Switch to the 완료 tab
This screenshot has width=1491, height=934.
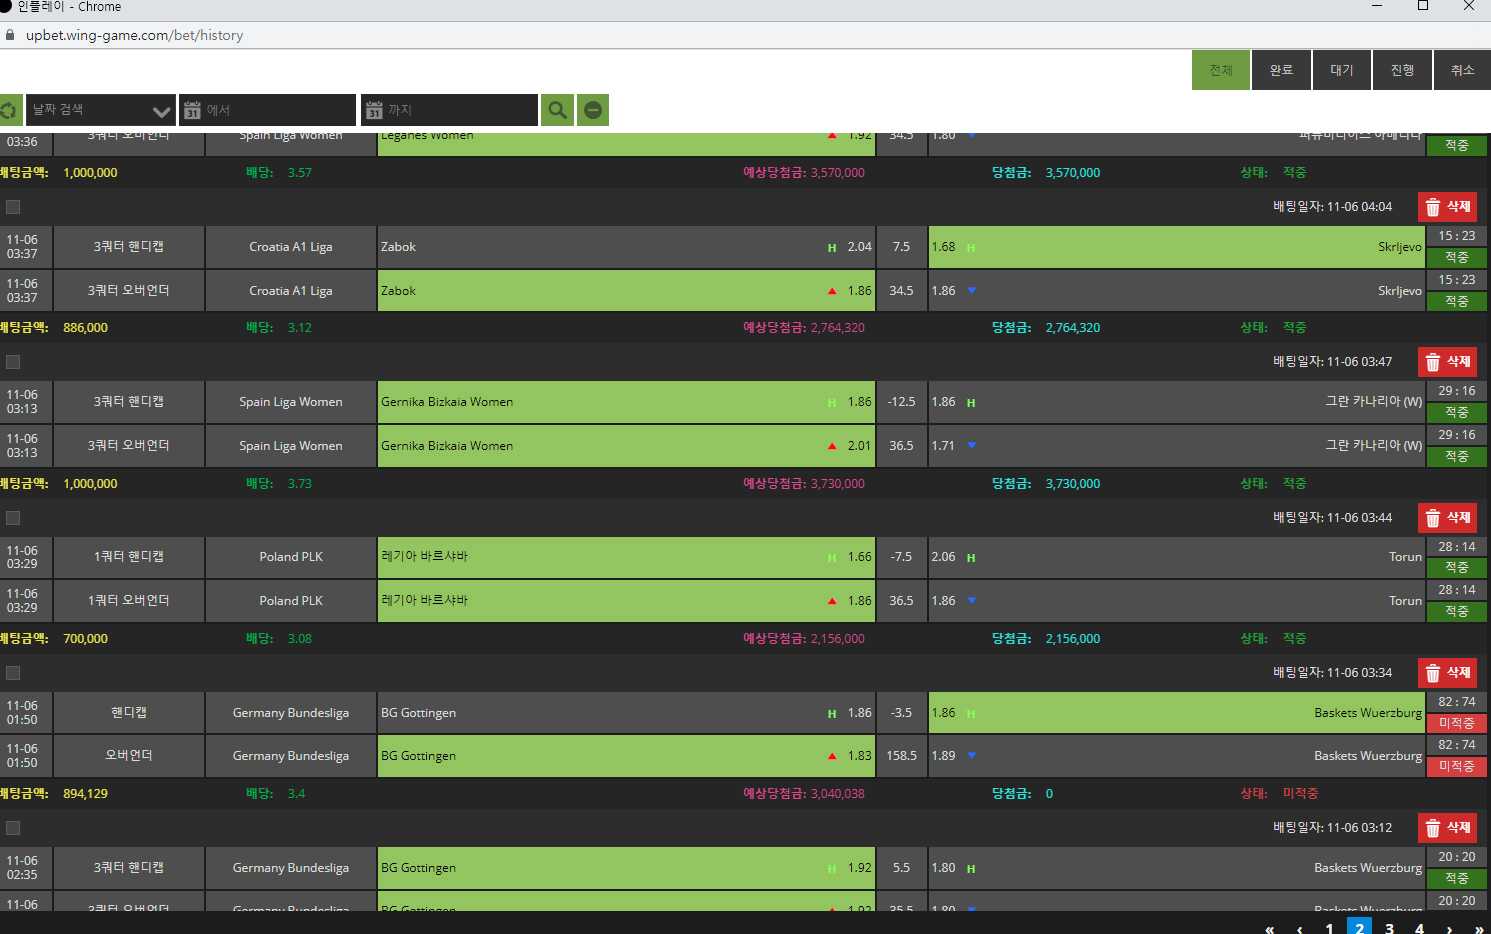[1281, 70]
